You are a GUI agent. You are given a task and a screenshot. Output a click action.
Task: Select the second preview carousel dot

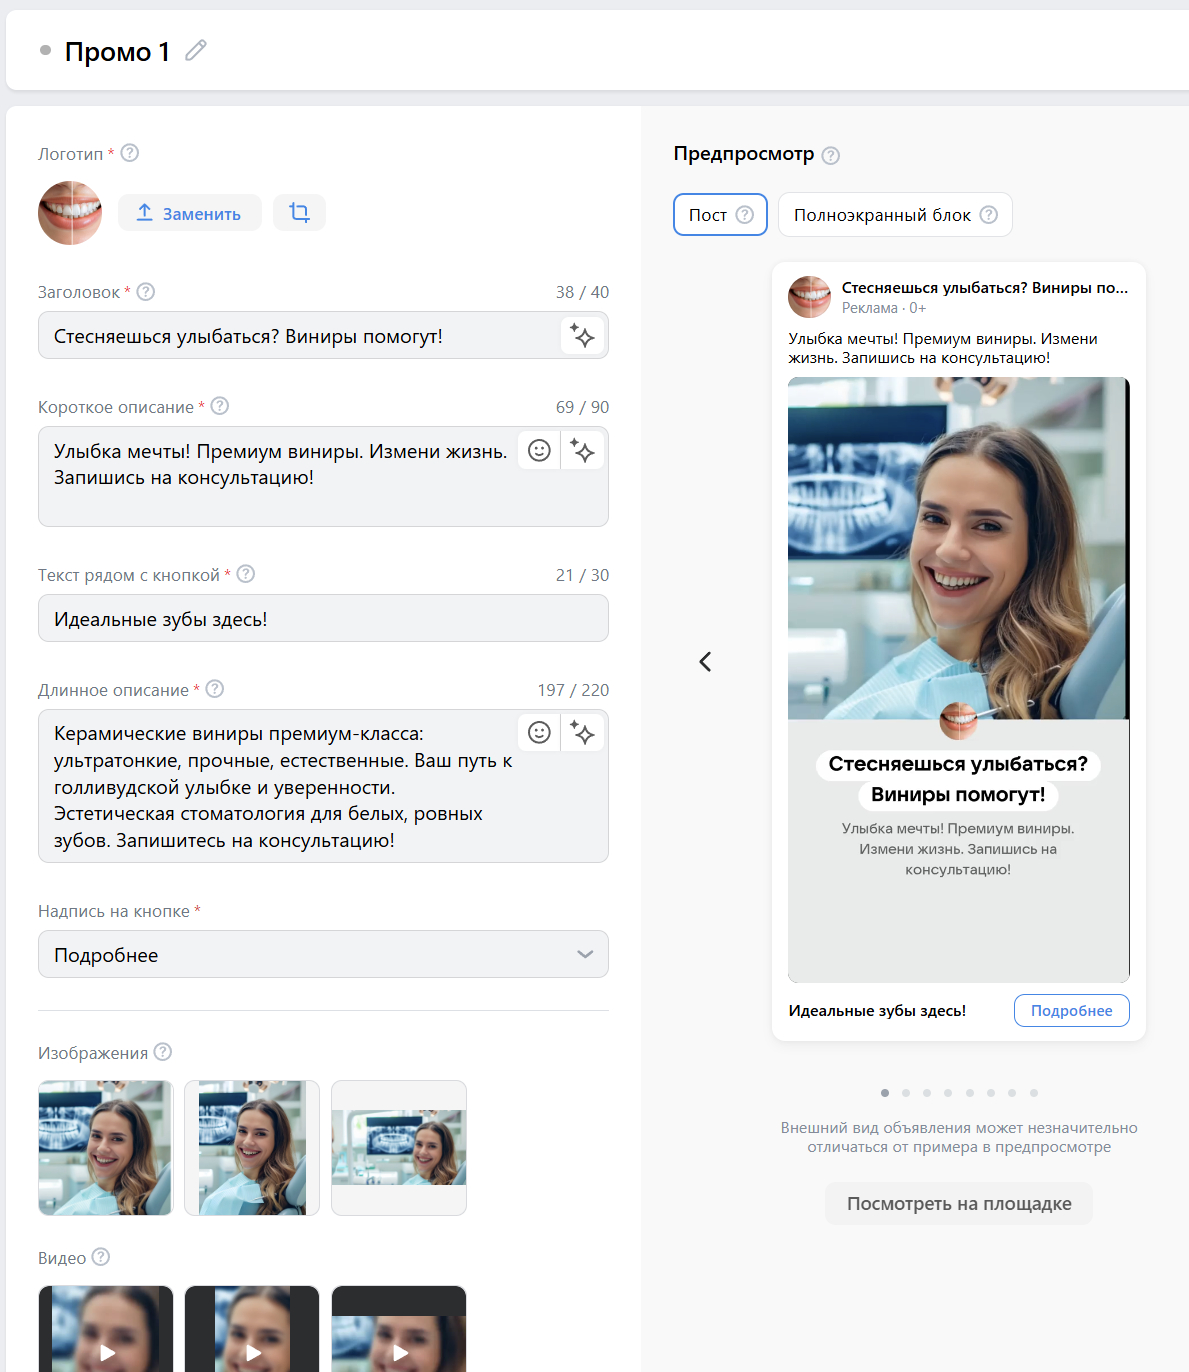906,1093
